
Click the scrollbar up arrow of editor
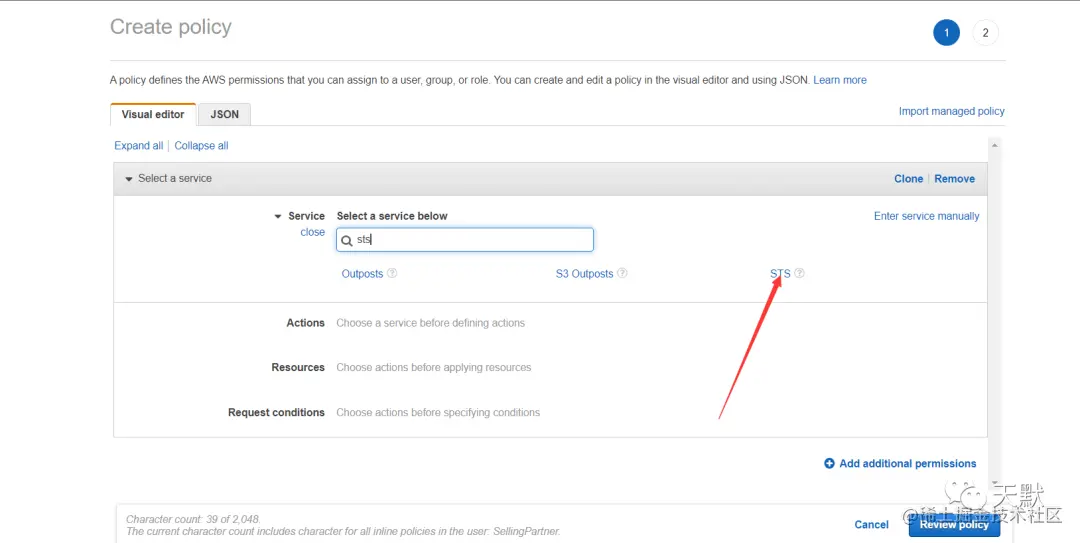[x=994, y=145]
